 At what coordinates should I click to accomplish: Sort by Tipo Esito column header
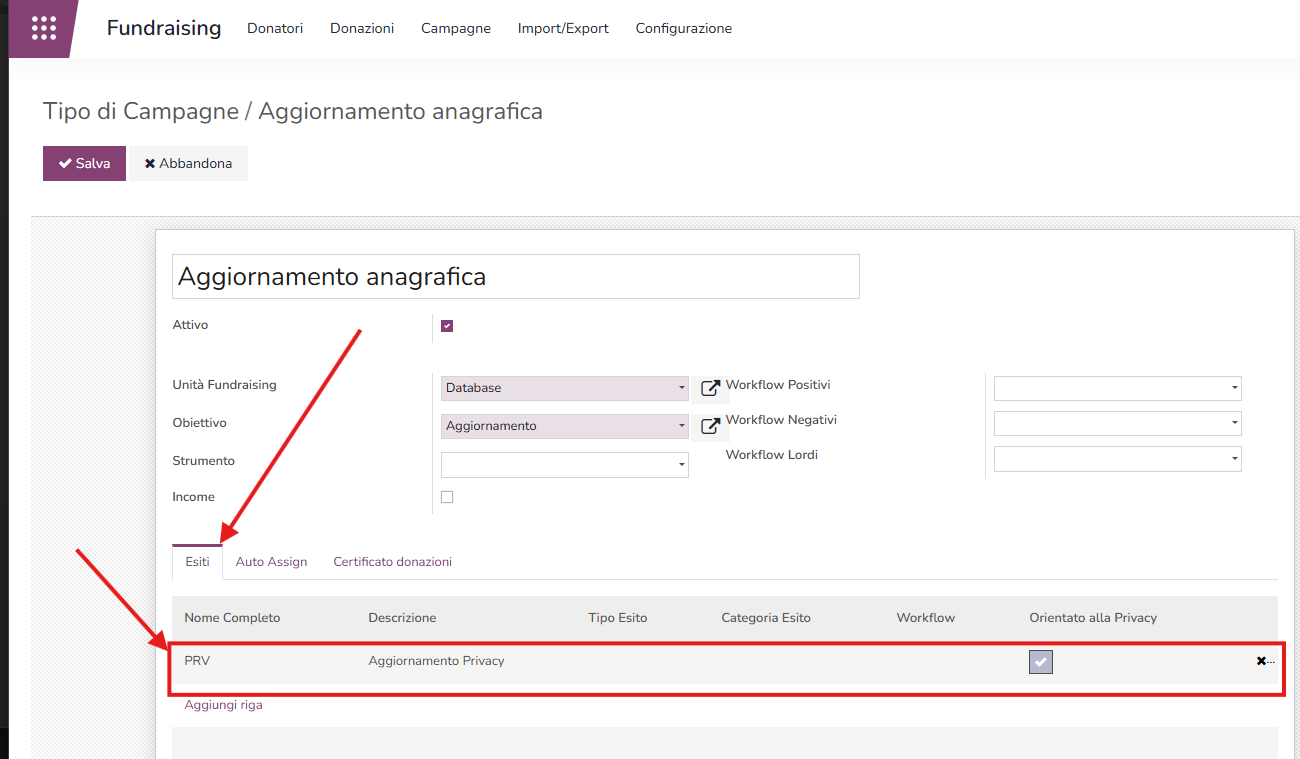[x=618, y=618]
